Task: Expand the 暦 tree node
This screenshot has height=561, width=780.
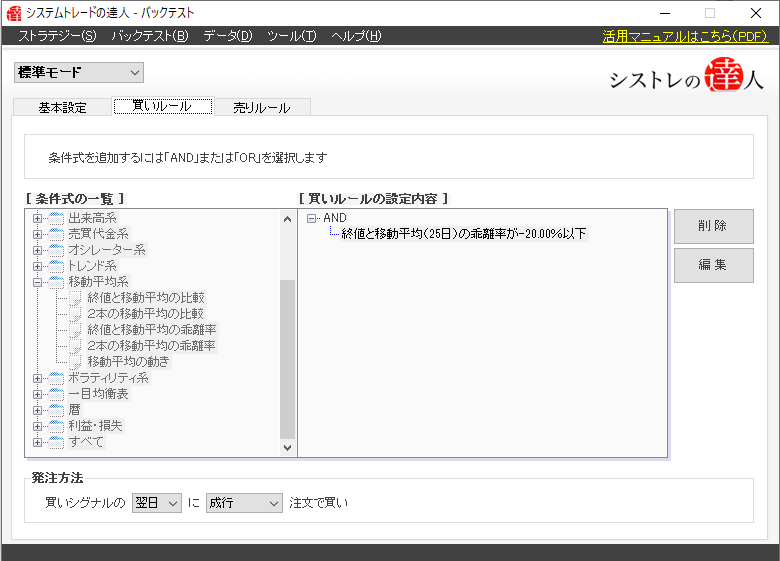Action: click(x=37, y=410)
